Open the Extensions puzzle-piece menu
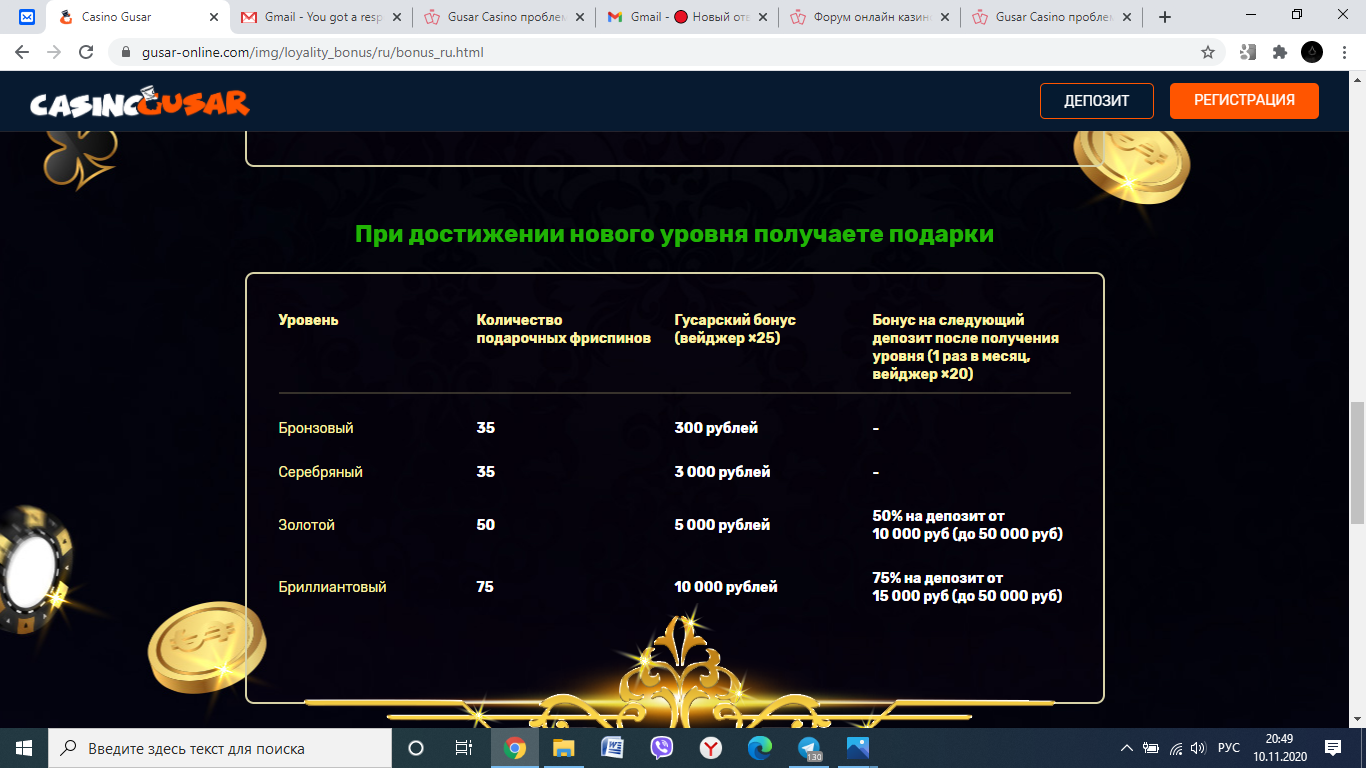Screen dimensions: 1366x768 [x=1279, y=52]
